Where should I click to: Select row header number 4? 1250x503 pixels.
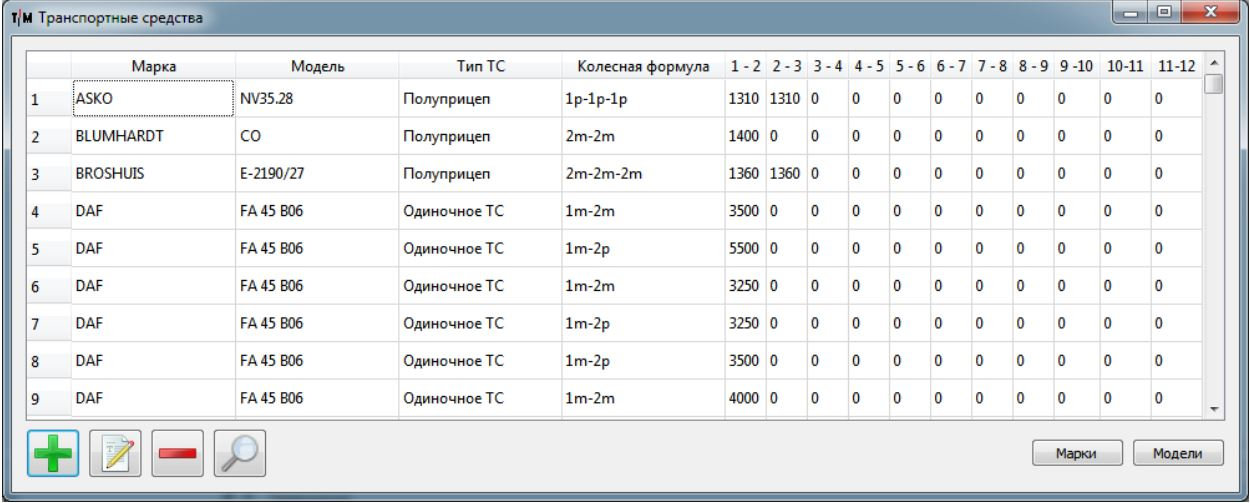(47, 211)
